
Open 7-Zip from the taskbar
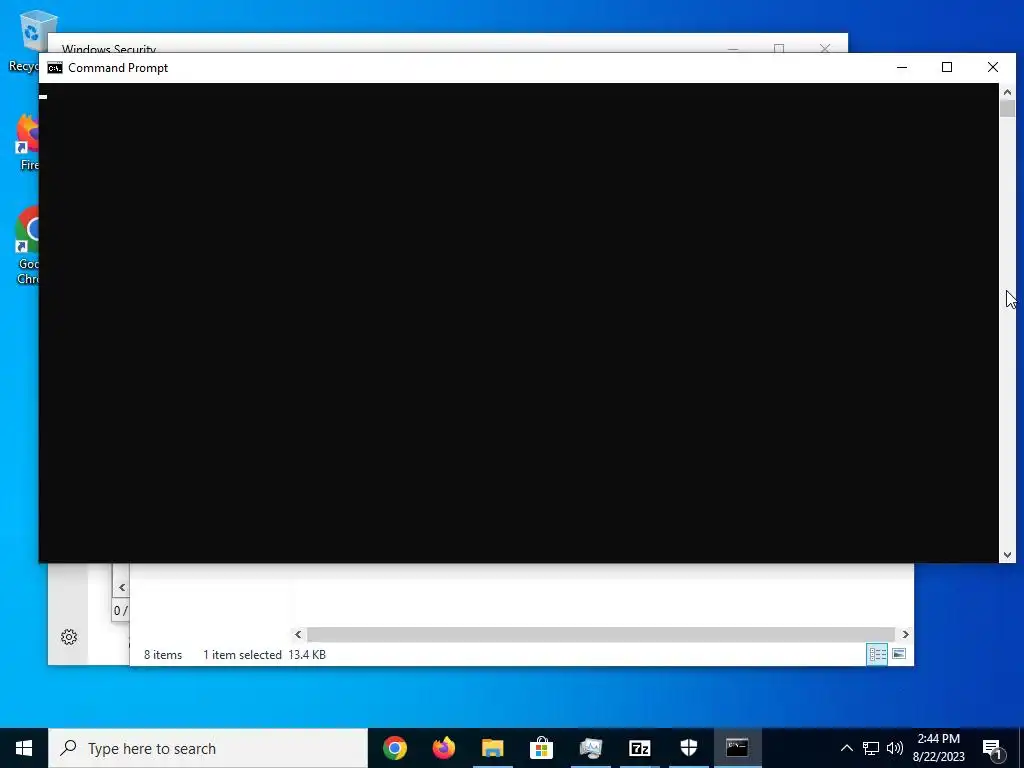[x=639, y=748]
